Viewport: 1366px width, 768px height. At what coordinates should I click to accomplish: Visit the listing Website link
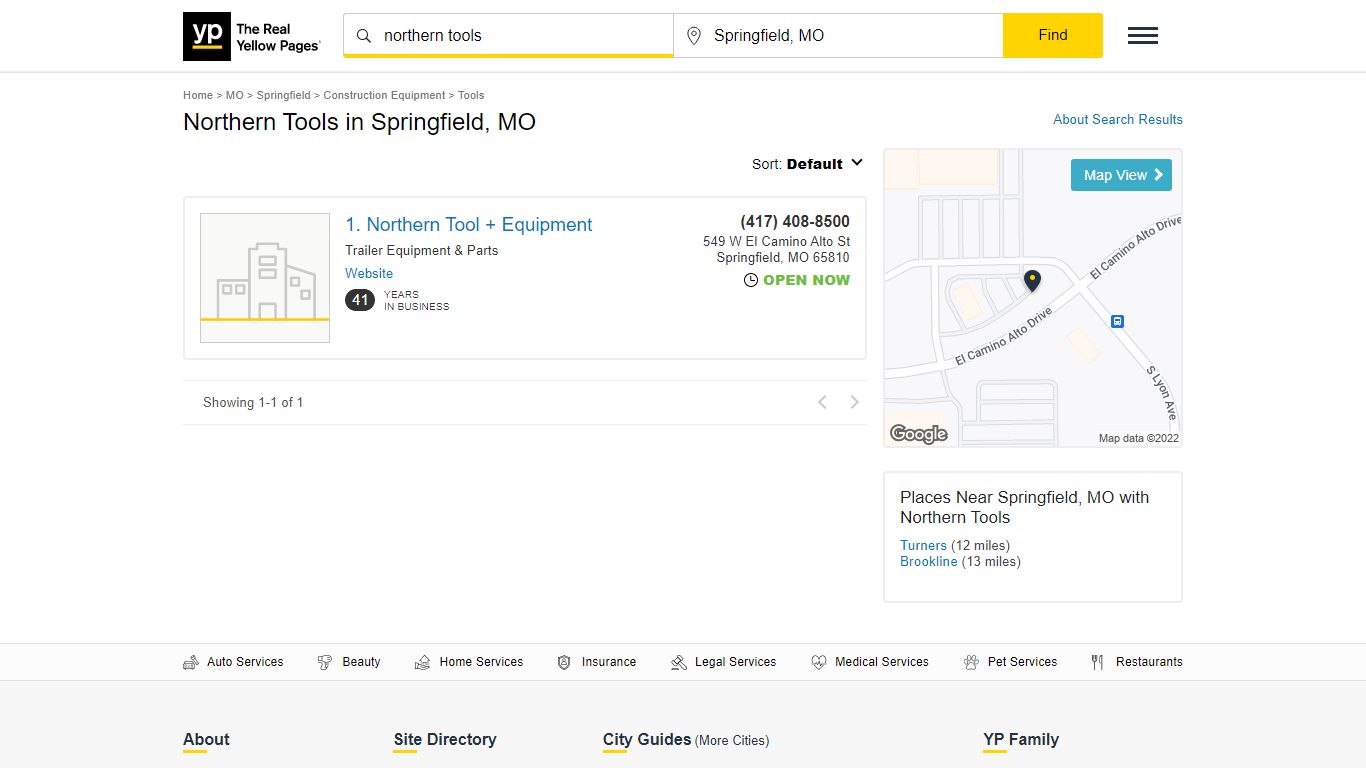(x=369, y=273)
